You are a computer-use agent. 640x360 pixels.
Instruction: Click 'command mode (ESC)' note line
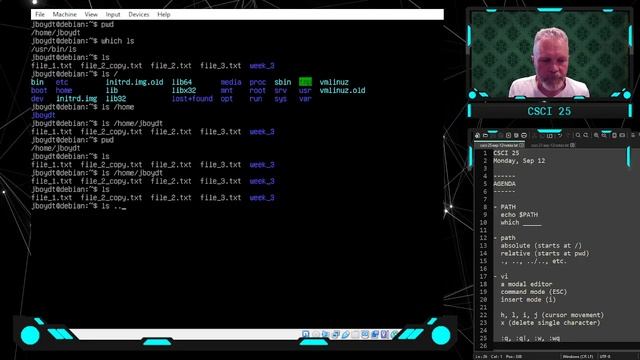point(534,292)
